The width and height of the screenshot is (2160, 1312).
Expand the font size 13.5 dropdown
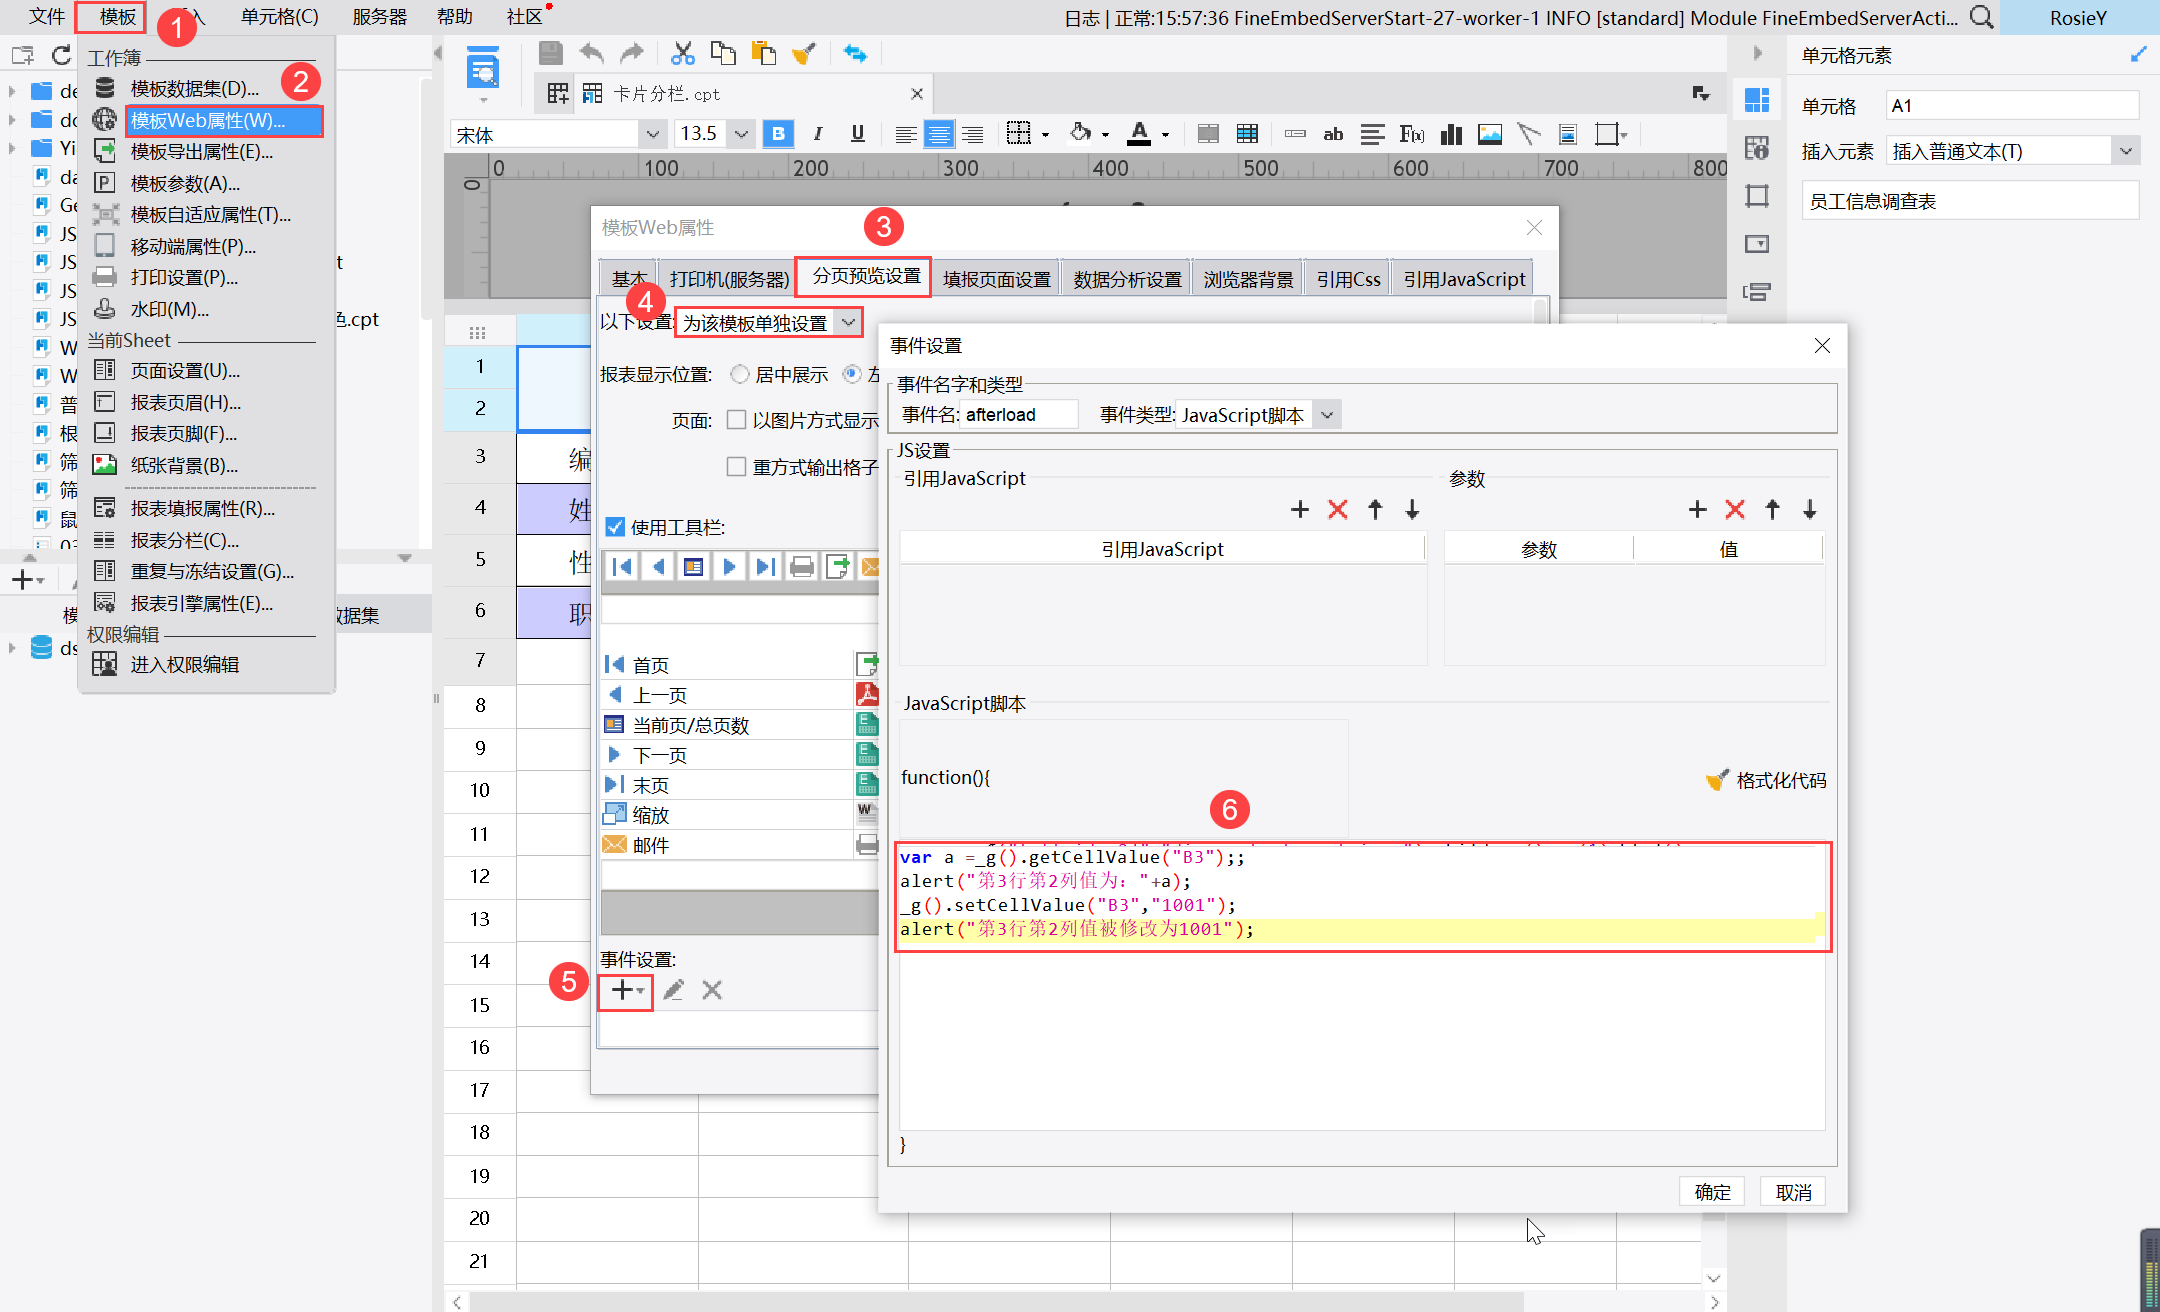(741, 134)
